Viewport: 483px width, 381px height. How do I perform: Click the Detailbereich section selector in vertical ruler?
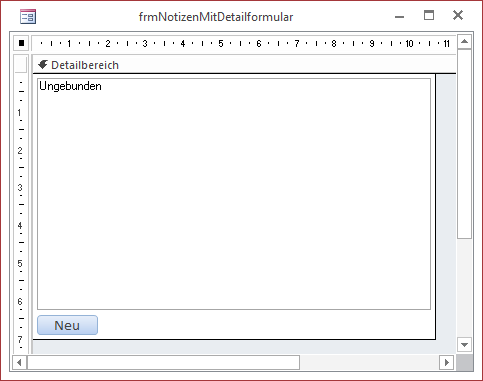[21, 64]
